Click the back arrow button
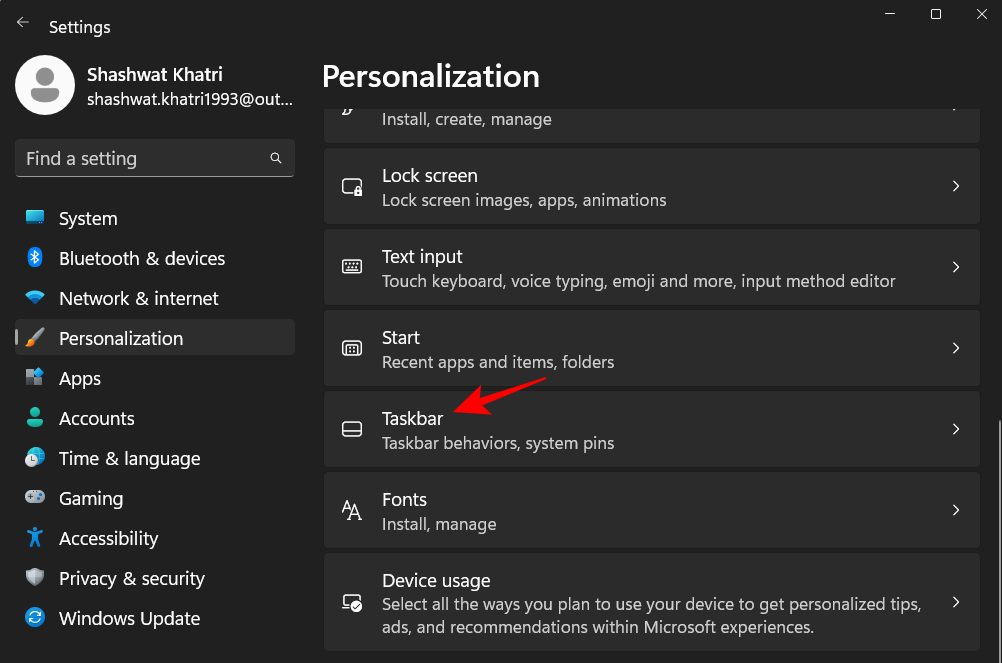The height and width of the screenshot is (663, 1002). pyautogui.click(x=22, y=21)
